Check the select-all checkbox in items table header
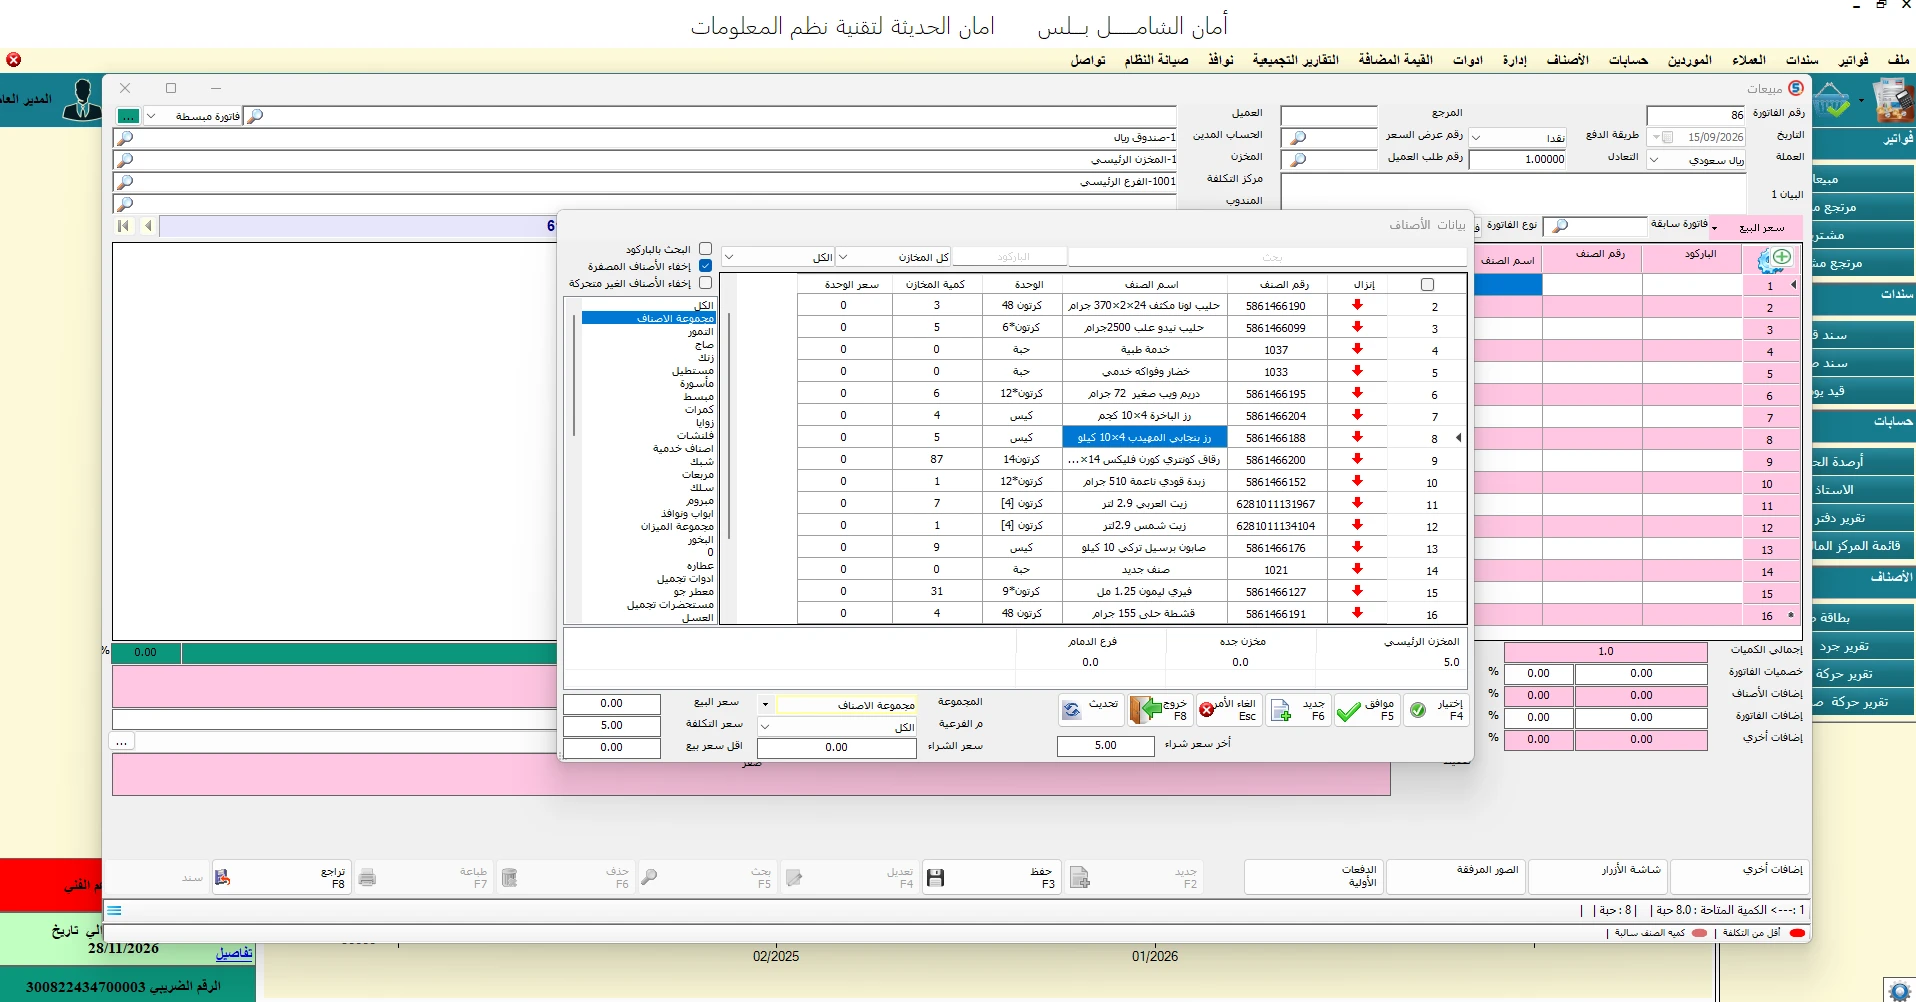The image size is (1916, 1002). (1427, 284)
